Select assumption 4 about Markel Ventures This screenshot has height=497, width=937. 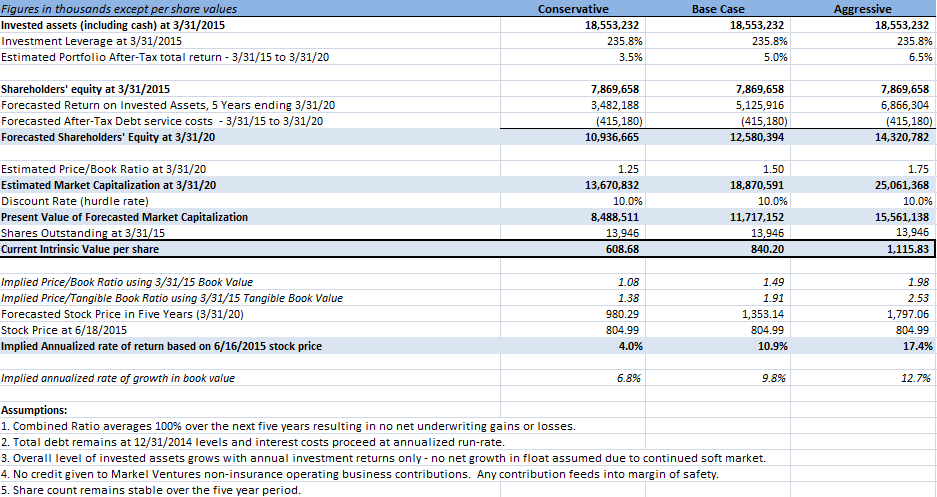(360, 474)
